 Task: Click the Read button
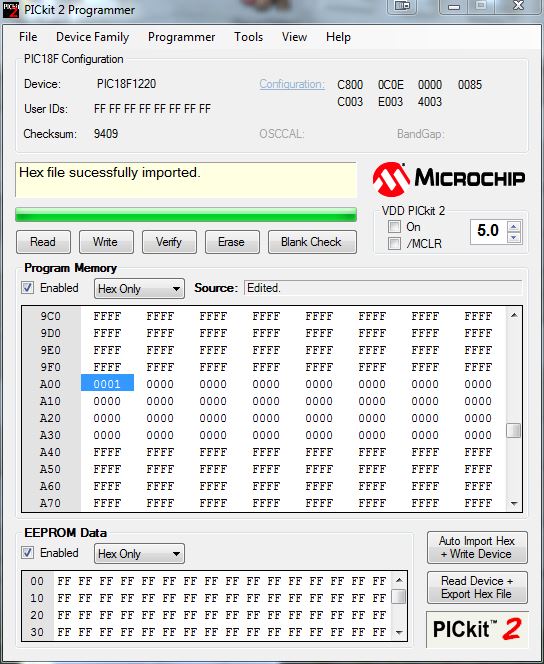[x=43, y=242]
